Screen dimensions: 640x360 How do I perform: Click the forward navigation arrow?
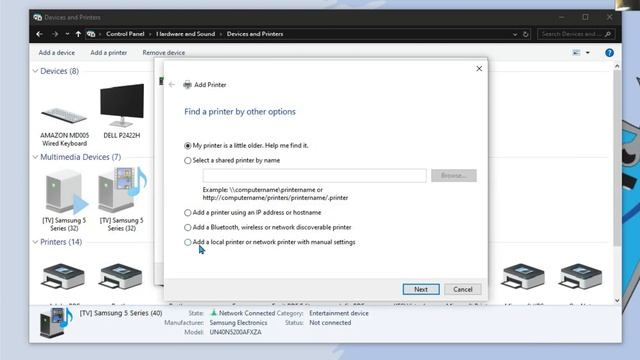click(x=55, y=34)
